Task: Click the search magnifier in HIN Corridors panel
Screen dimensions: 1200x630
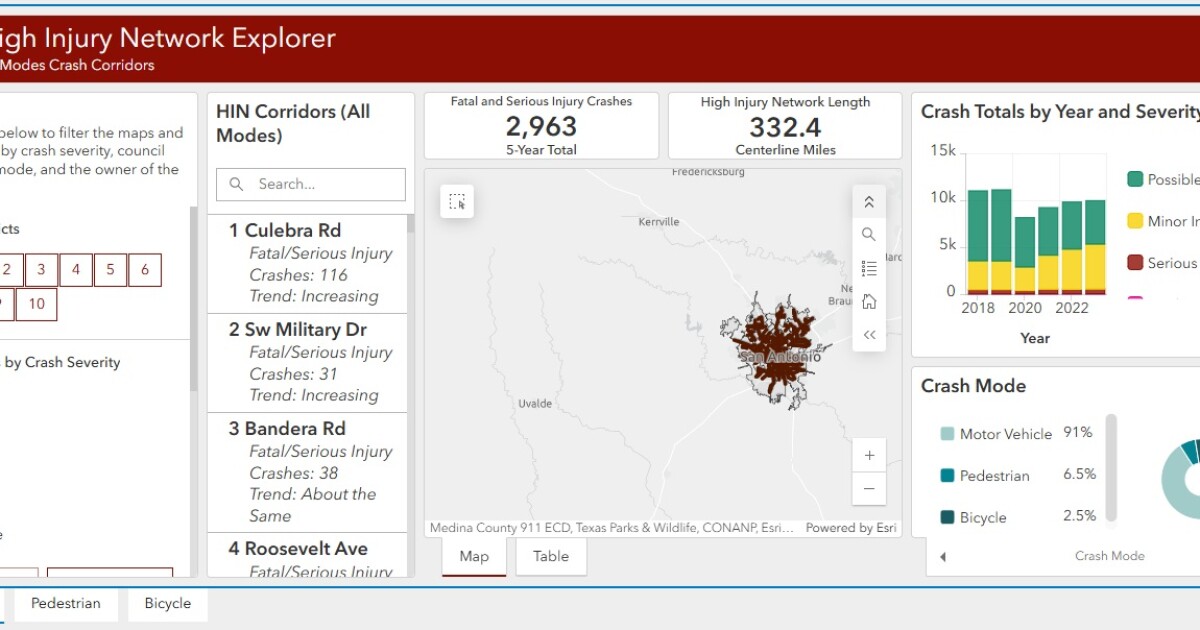Action: coord(236,184)
